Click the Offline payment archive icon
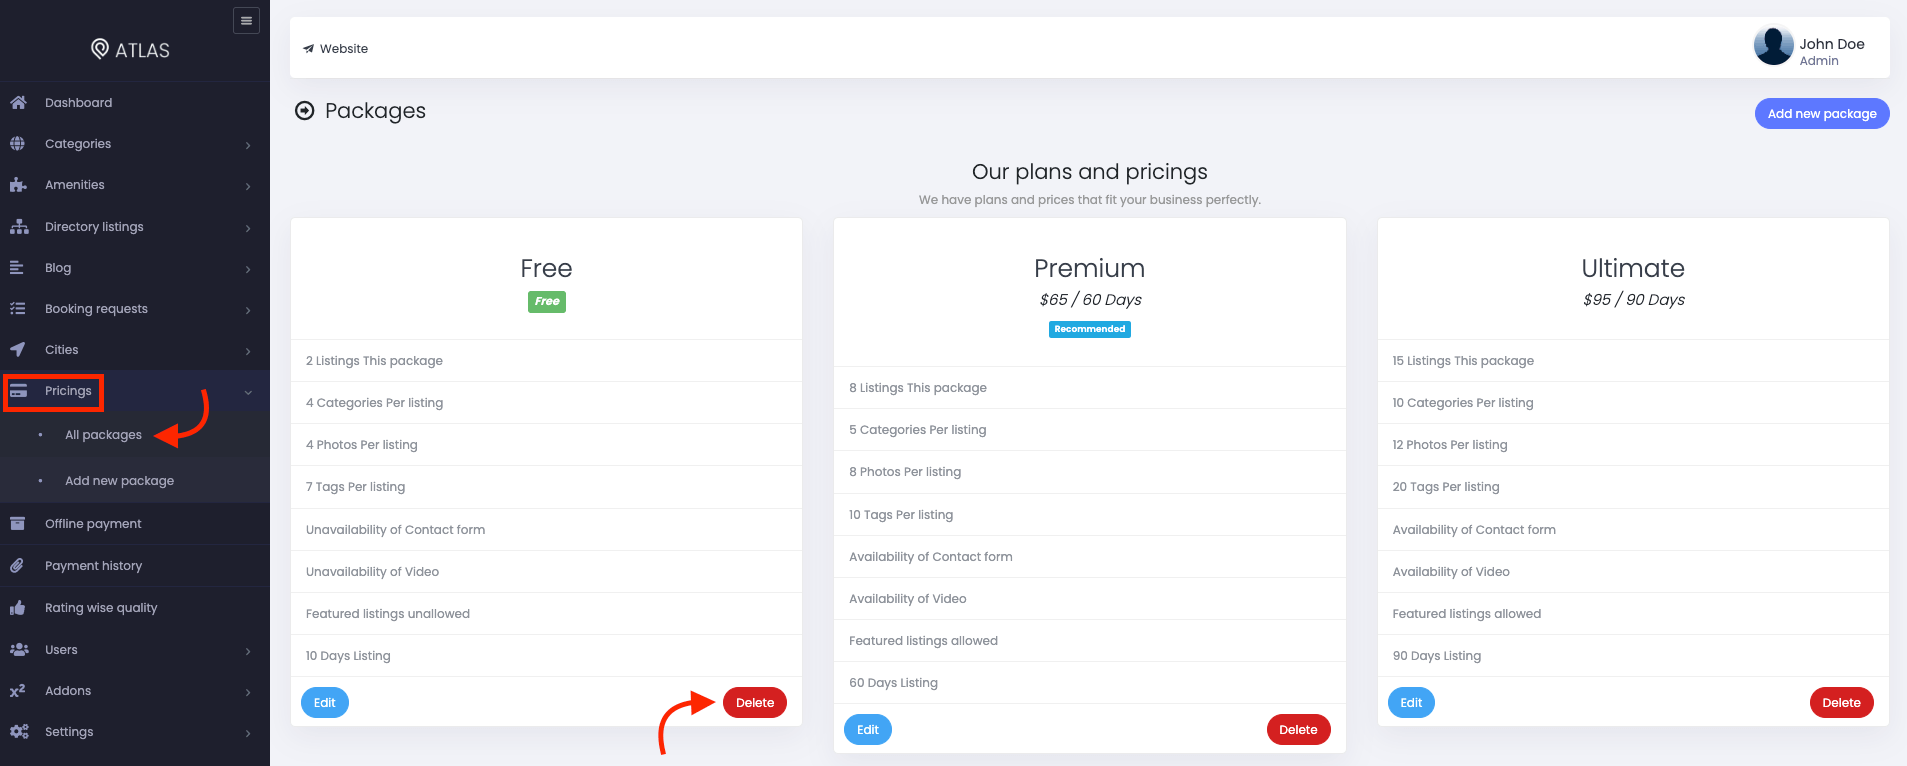 point(18,523)
